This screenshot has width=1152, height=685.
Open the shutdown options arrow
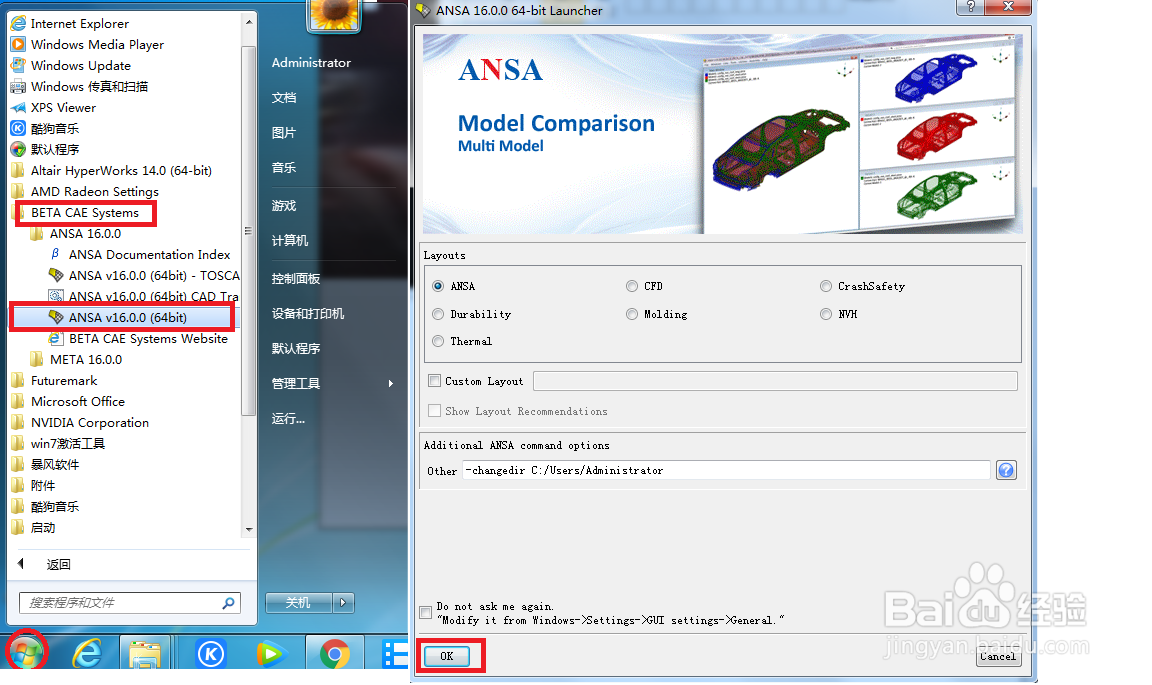click(343, 603)
